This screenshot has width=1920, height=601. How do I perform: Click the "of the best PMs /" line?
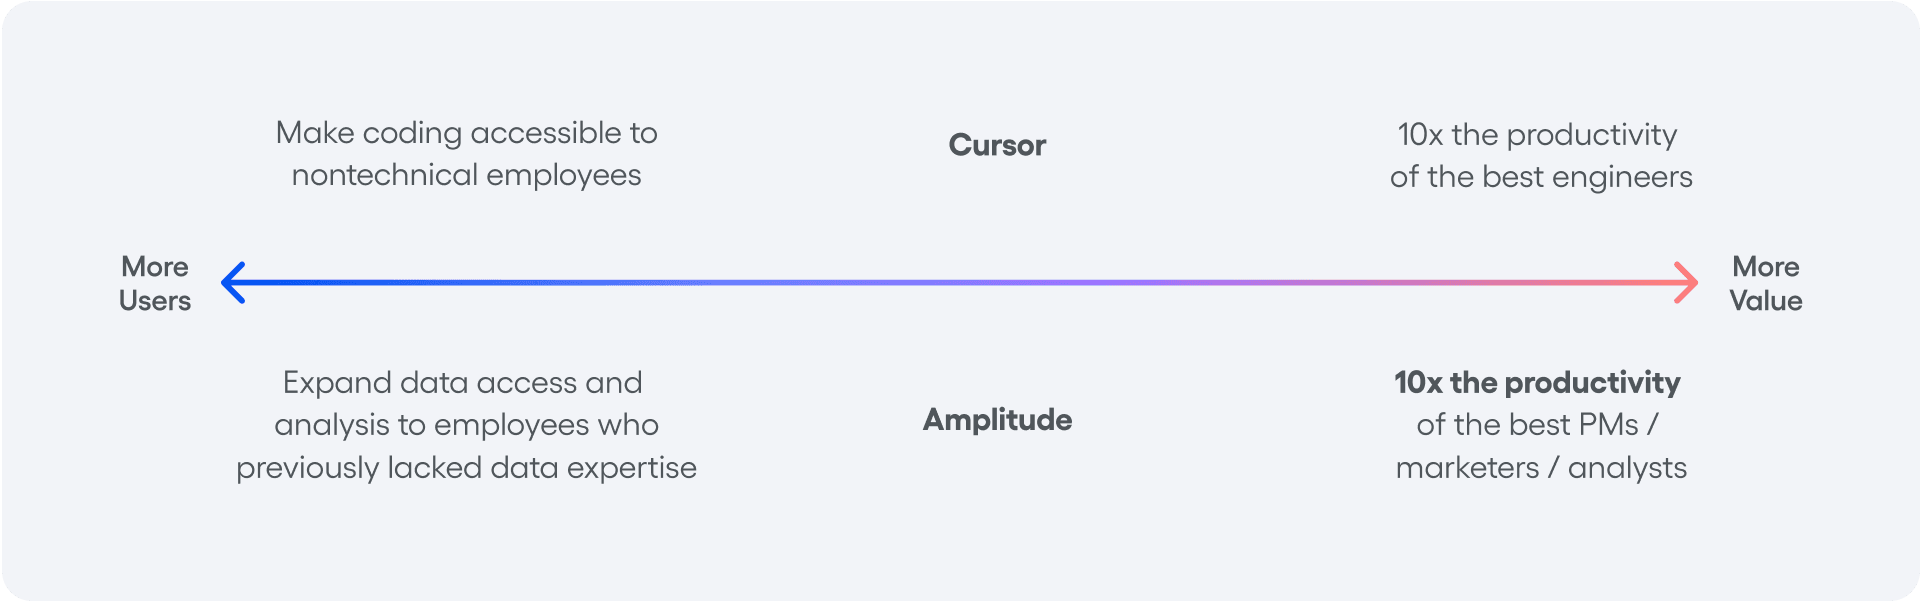tap(1537, 425)
